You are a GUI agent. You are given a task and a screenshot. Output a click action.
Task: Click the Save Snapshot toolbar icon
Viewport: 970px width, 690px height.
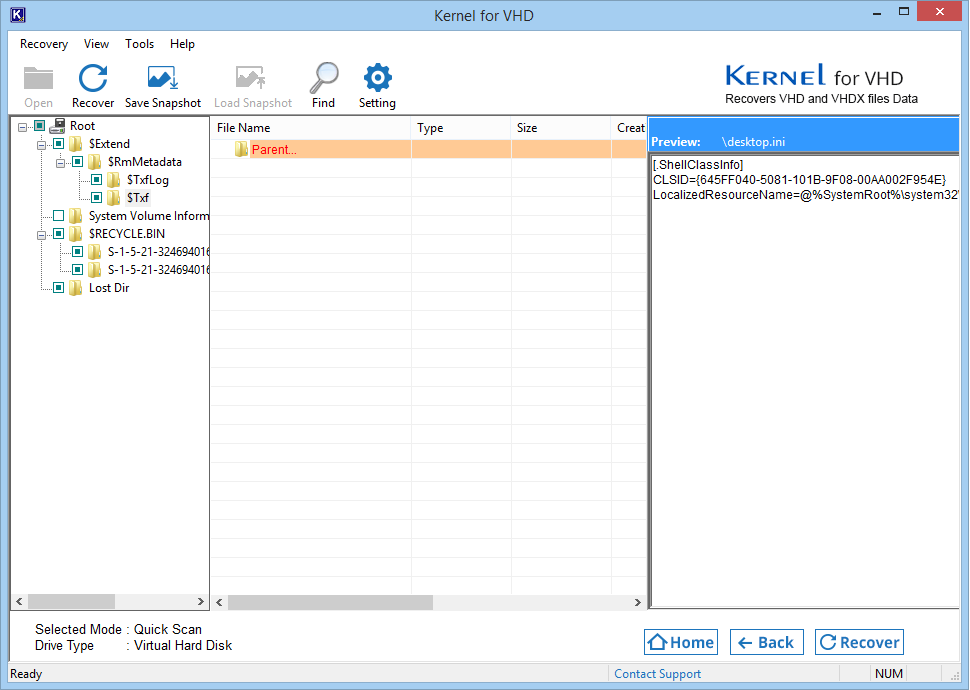tap(163, 78)
